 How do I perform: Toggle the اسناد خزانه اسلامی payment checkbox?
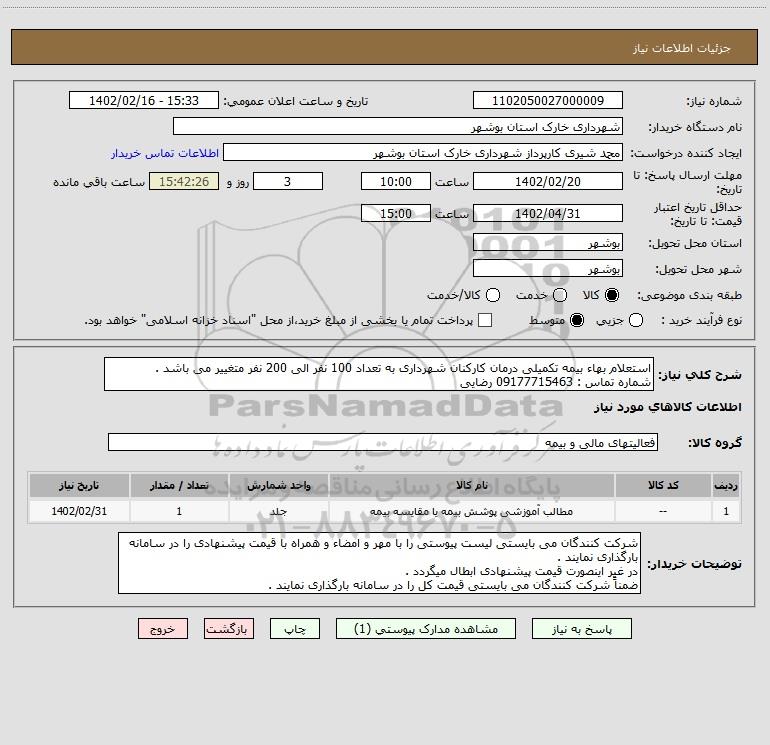coord(485,320)
